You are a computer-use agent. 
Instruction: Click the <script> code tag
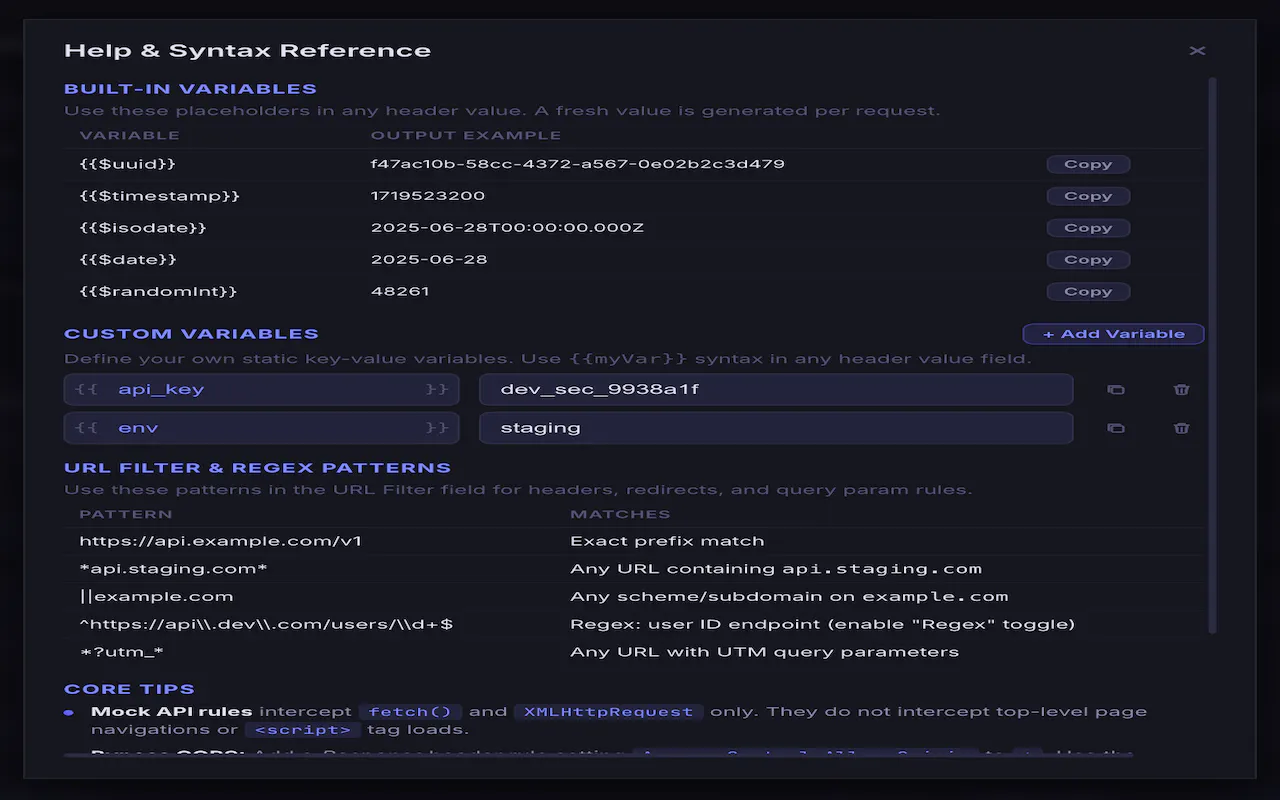coord(301,730)
